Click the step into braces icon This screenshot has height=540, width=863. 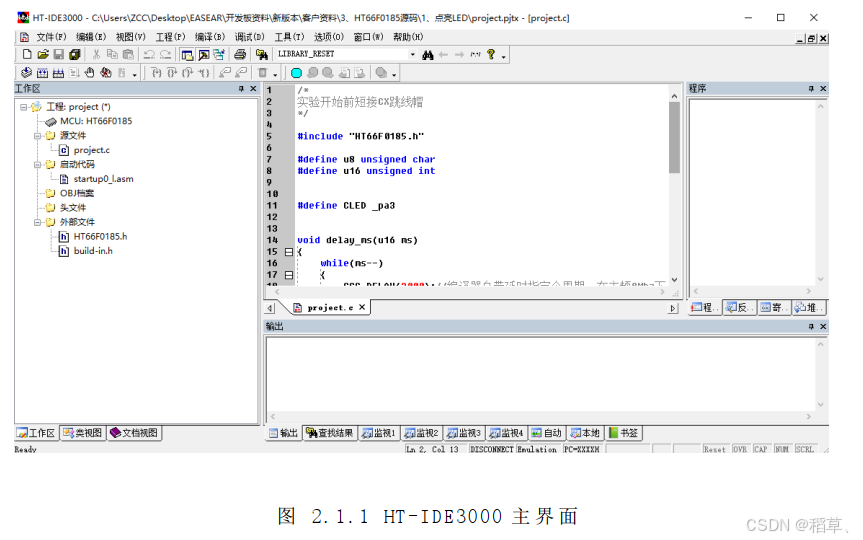point(156,73)
